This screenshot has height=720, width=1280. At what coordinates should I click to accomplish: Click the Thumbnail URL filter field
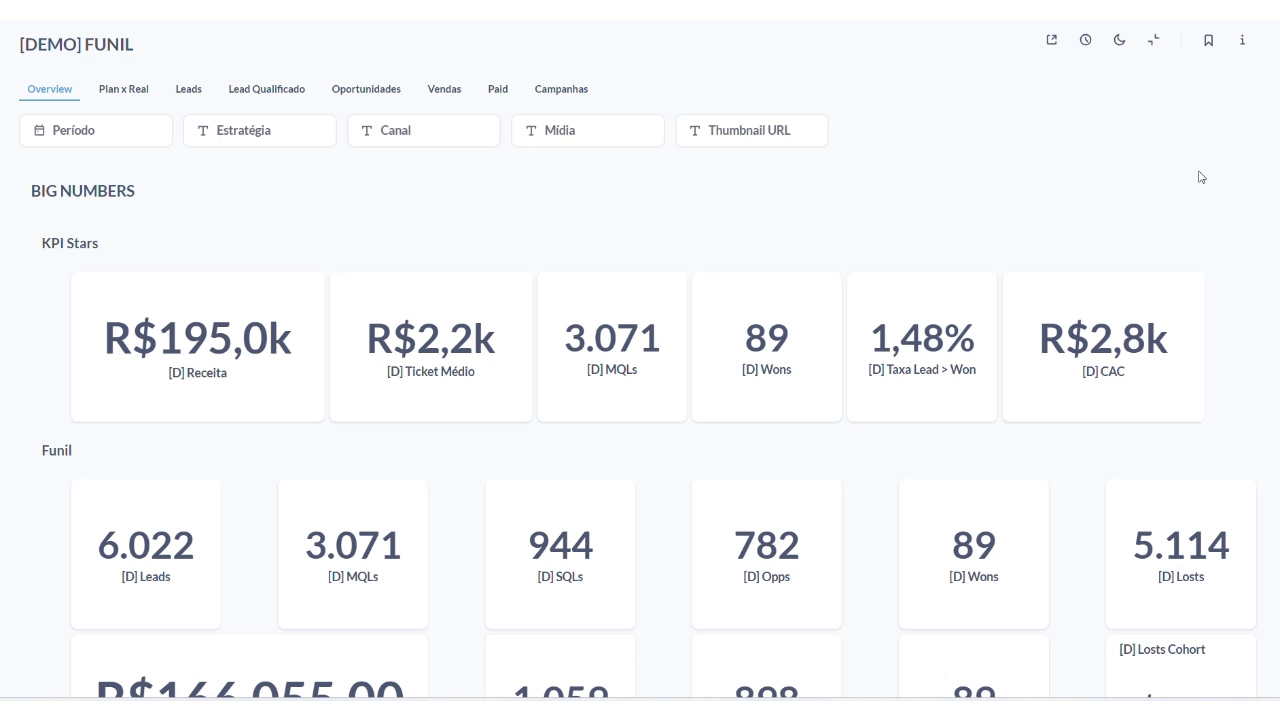tap(751, 131)
